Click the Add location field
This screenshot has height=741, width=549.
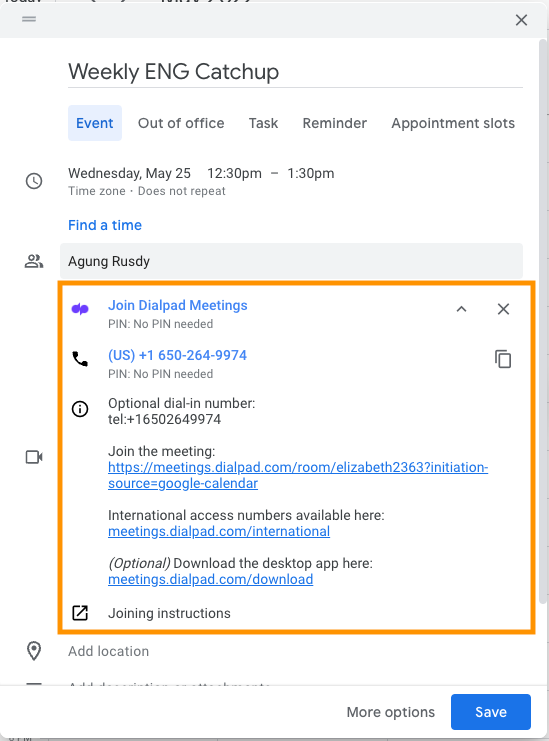click(295, 651)
